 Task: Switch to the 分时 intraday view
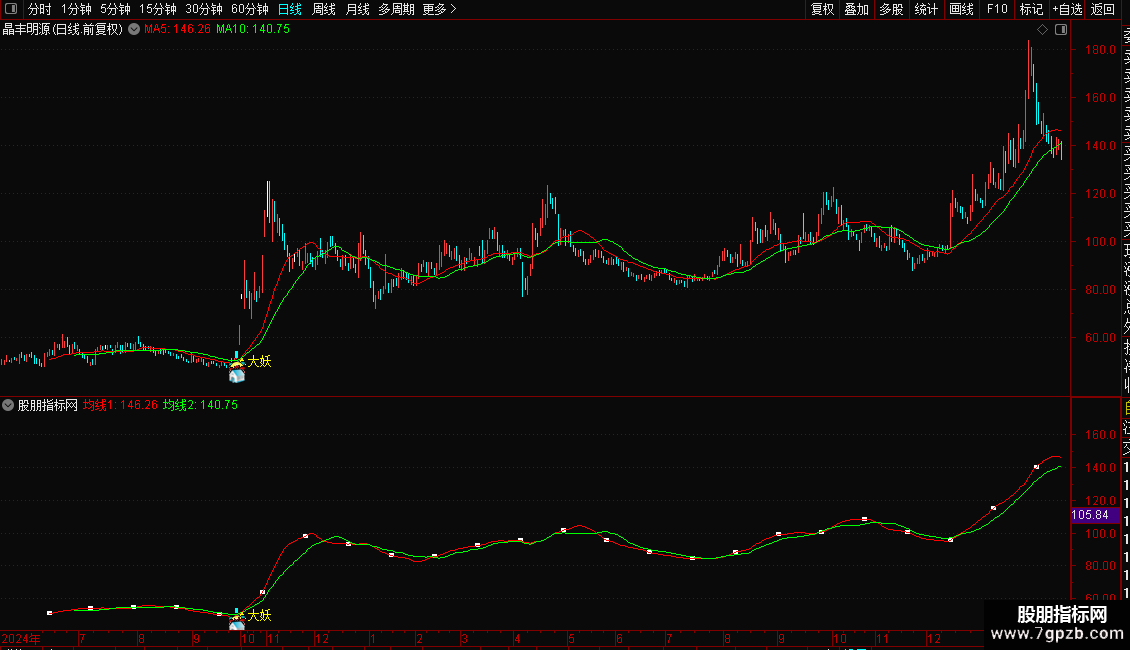40,9
